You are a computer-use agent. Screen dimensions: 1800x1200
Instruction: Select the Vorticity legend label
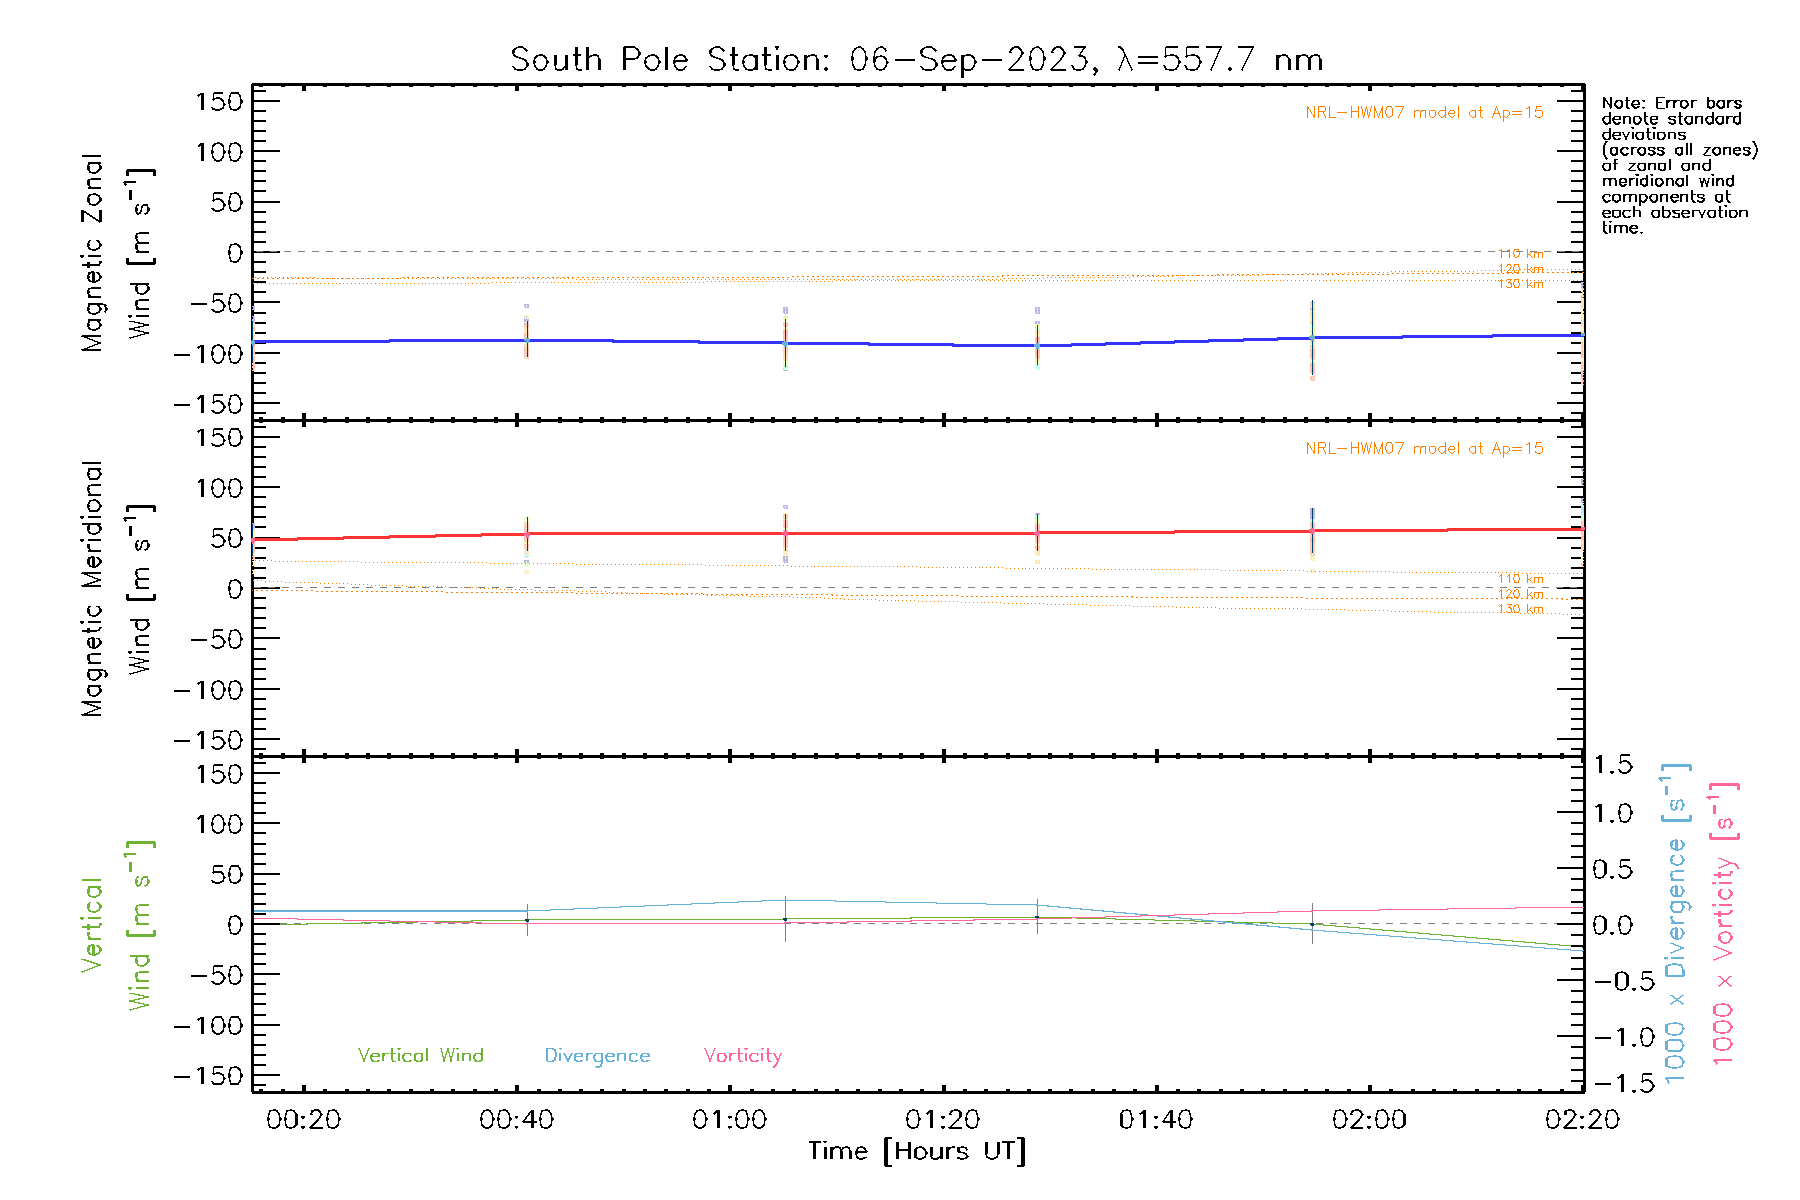[x=742, y=1056]
